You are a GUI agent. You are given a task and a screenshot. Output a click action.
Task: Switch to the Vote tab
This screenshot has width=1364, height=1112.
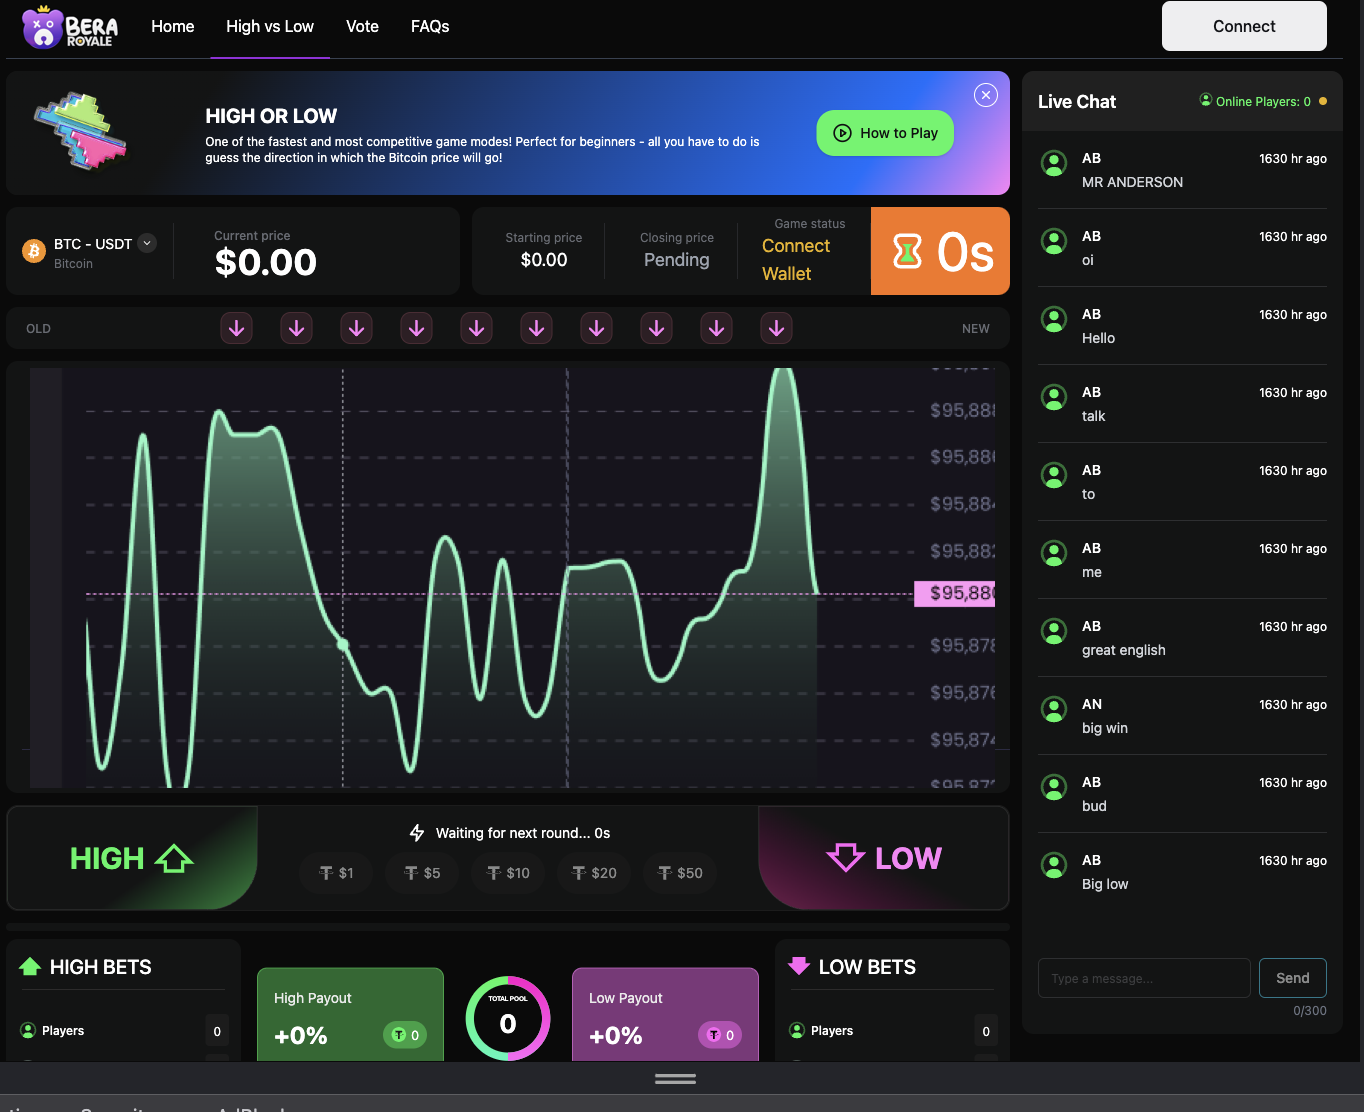tap(362, 26)
